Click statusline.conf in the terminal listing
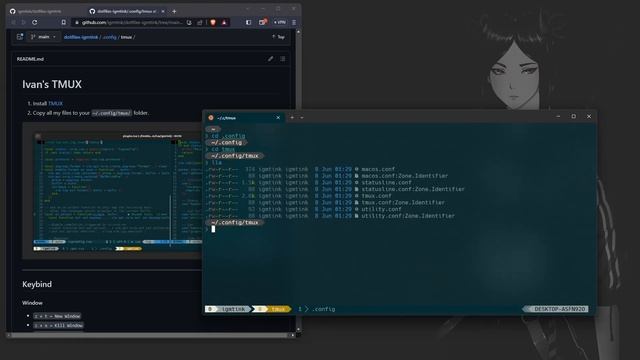Screen dimensions: 640x360 pyautogui.click(x=387, y=182)
